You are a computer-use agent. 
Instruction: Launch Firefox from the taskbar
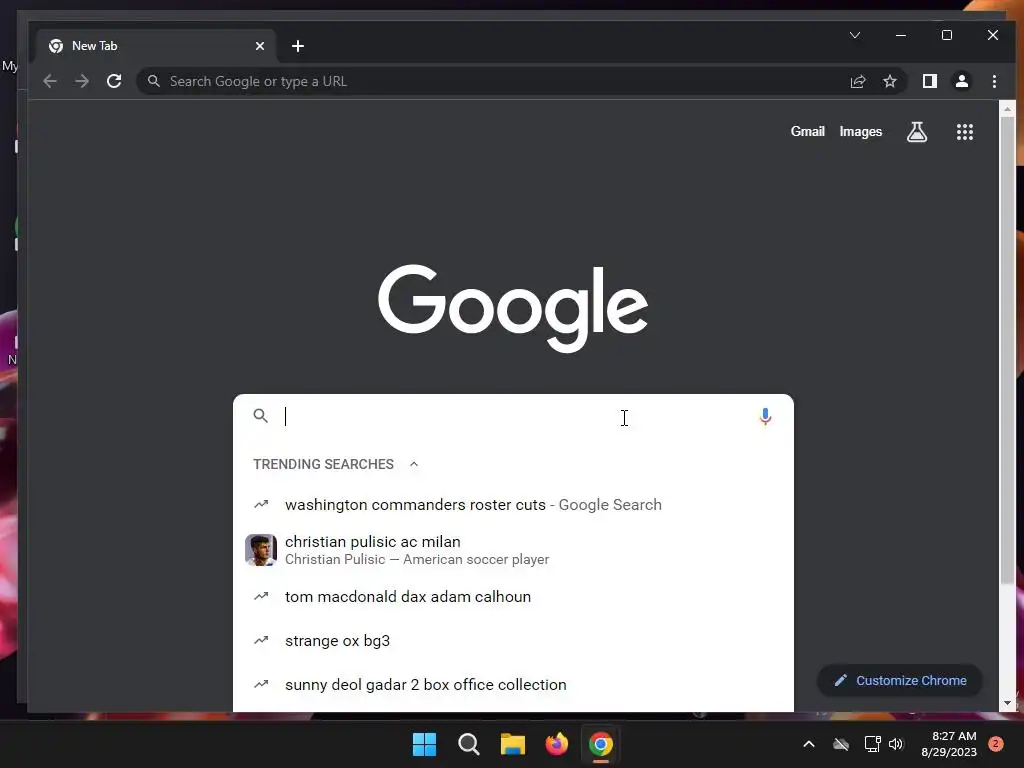click(556, 744)
